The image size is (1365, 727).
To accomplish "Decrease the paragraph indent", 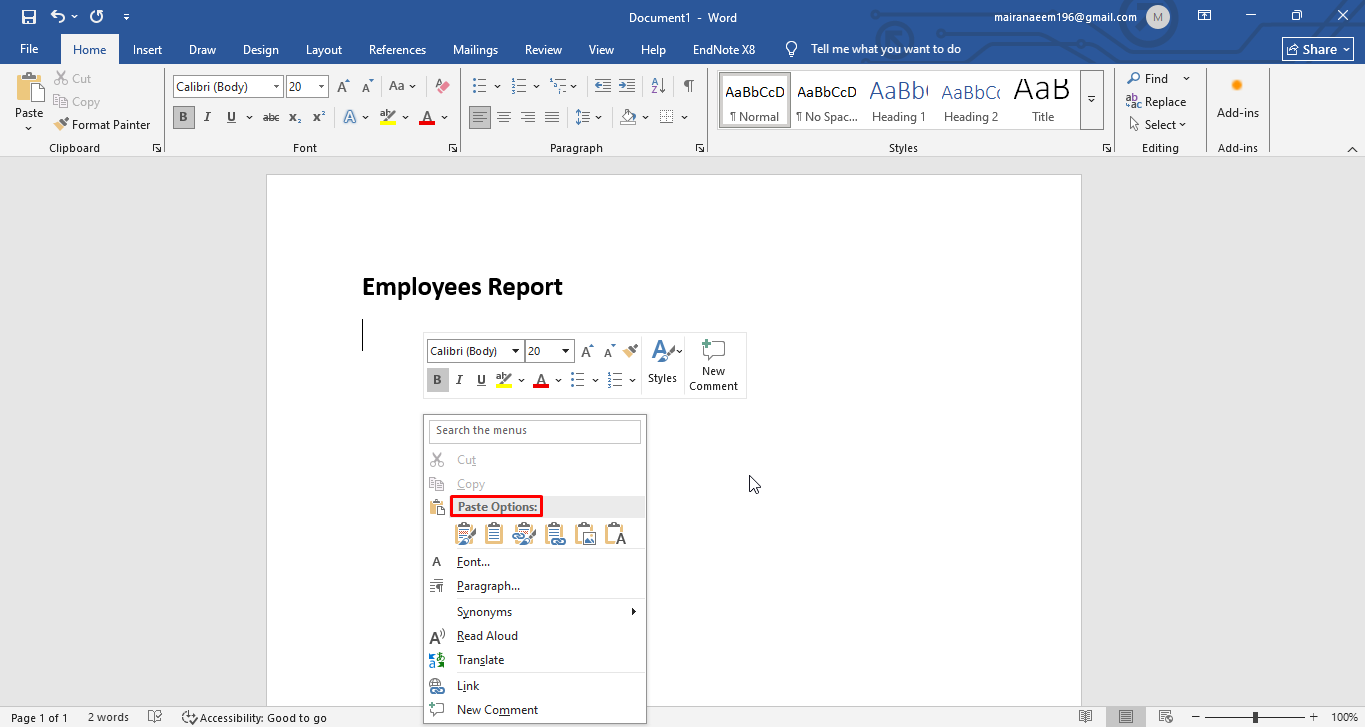I will pos(602,86).
